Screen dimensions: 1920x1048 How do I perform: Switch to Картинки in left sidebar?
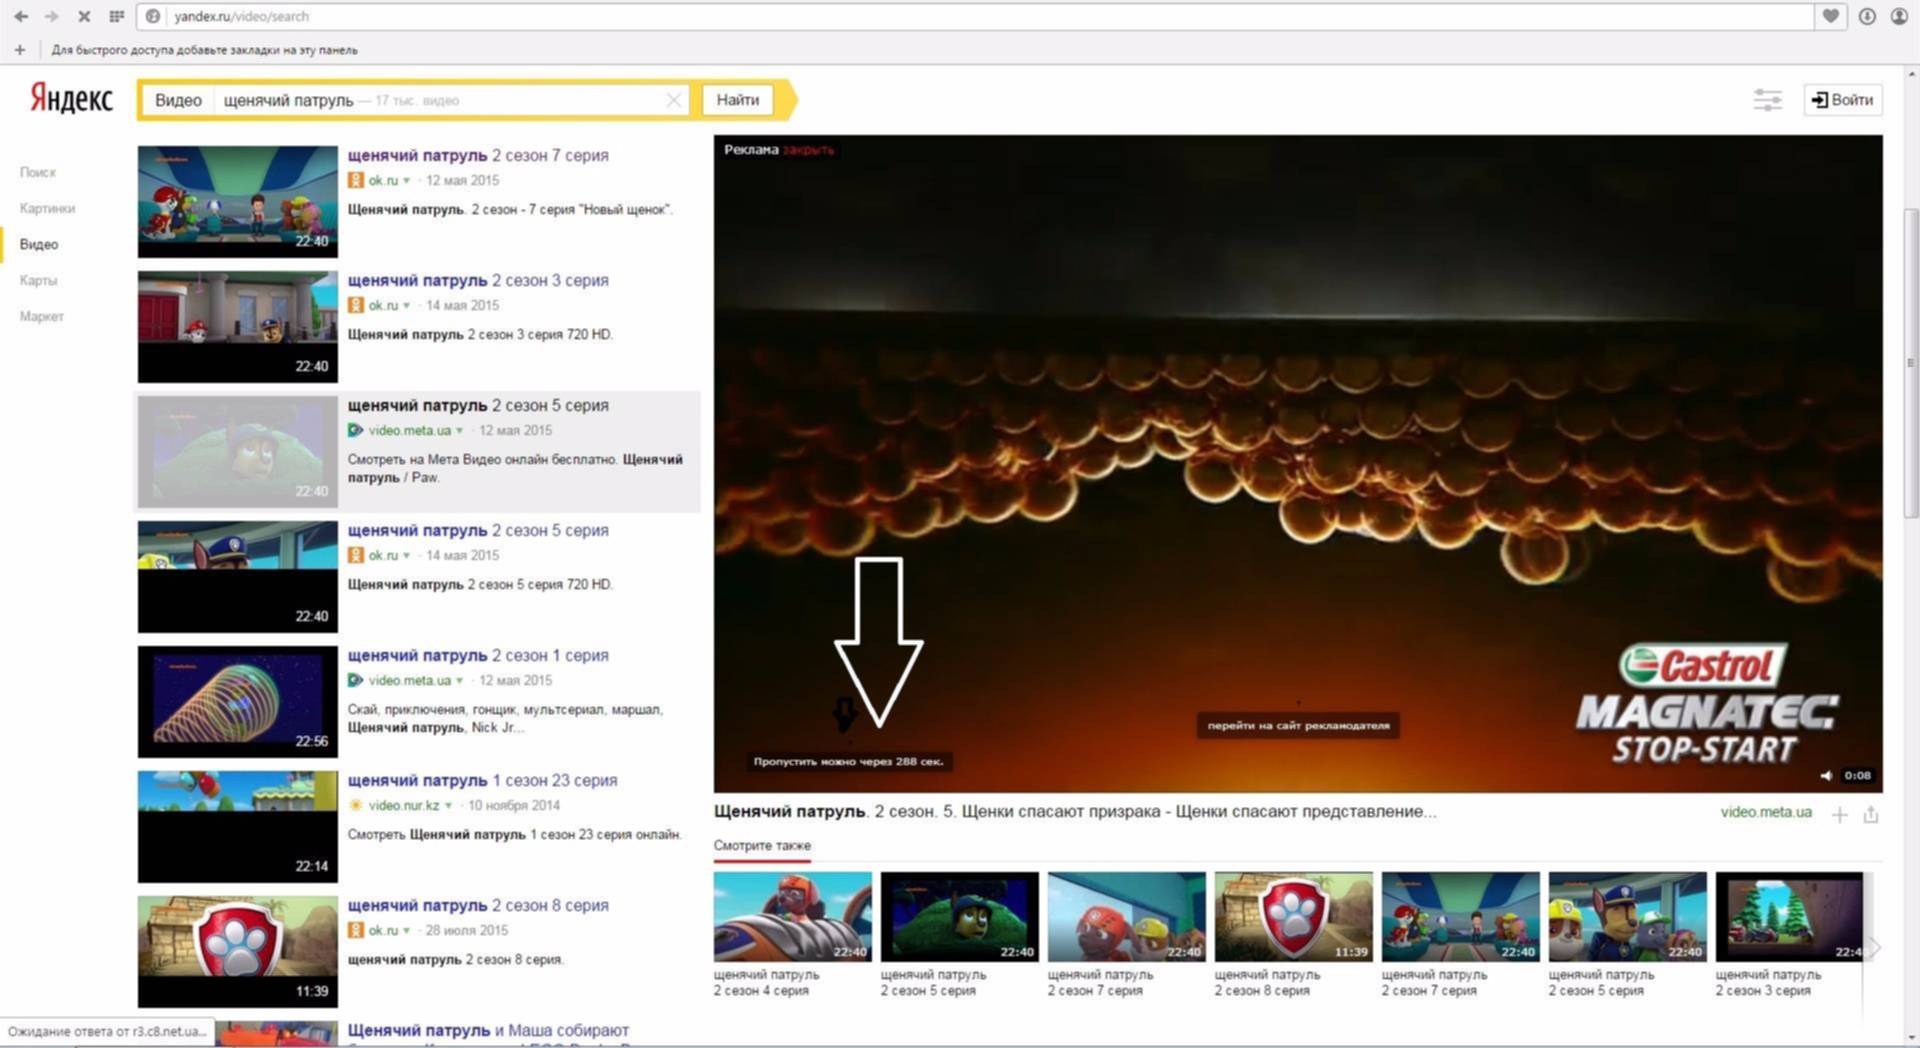coord(47,208)
